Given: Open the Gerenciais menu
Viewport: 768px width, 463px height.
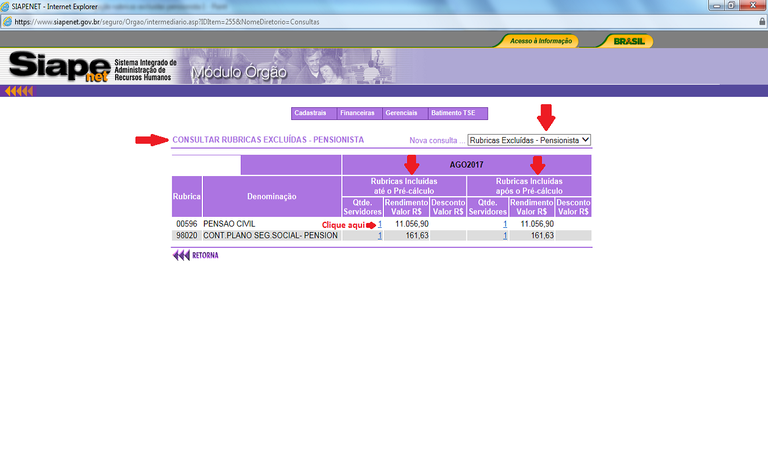Looking at the screenshot, I should tap(401, 113).
